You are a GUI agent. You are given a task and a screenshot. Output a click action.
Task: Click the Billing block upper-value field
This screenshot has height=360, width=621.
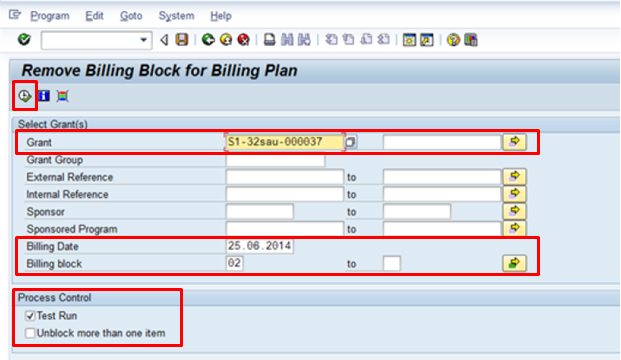click(x=392, y=263)
